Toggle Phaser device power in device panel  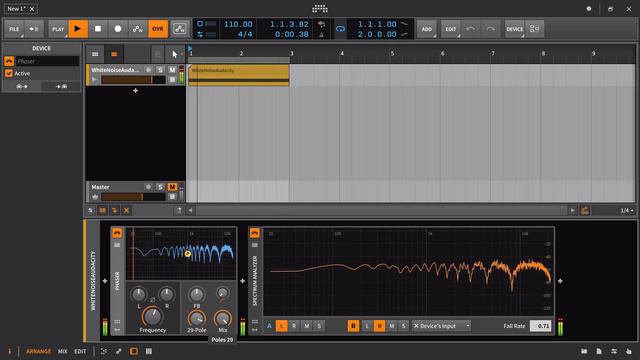coord(117,233)
